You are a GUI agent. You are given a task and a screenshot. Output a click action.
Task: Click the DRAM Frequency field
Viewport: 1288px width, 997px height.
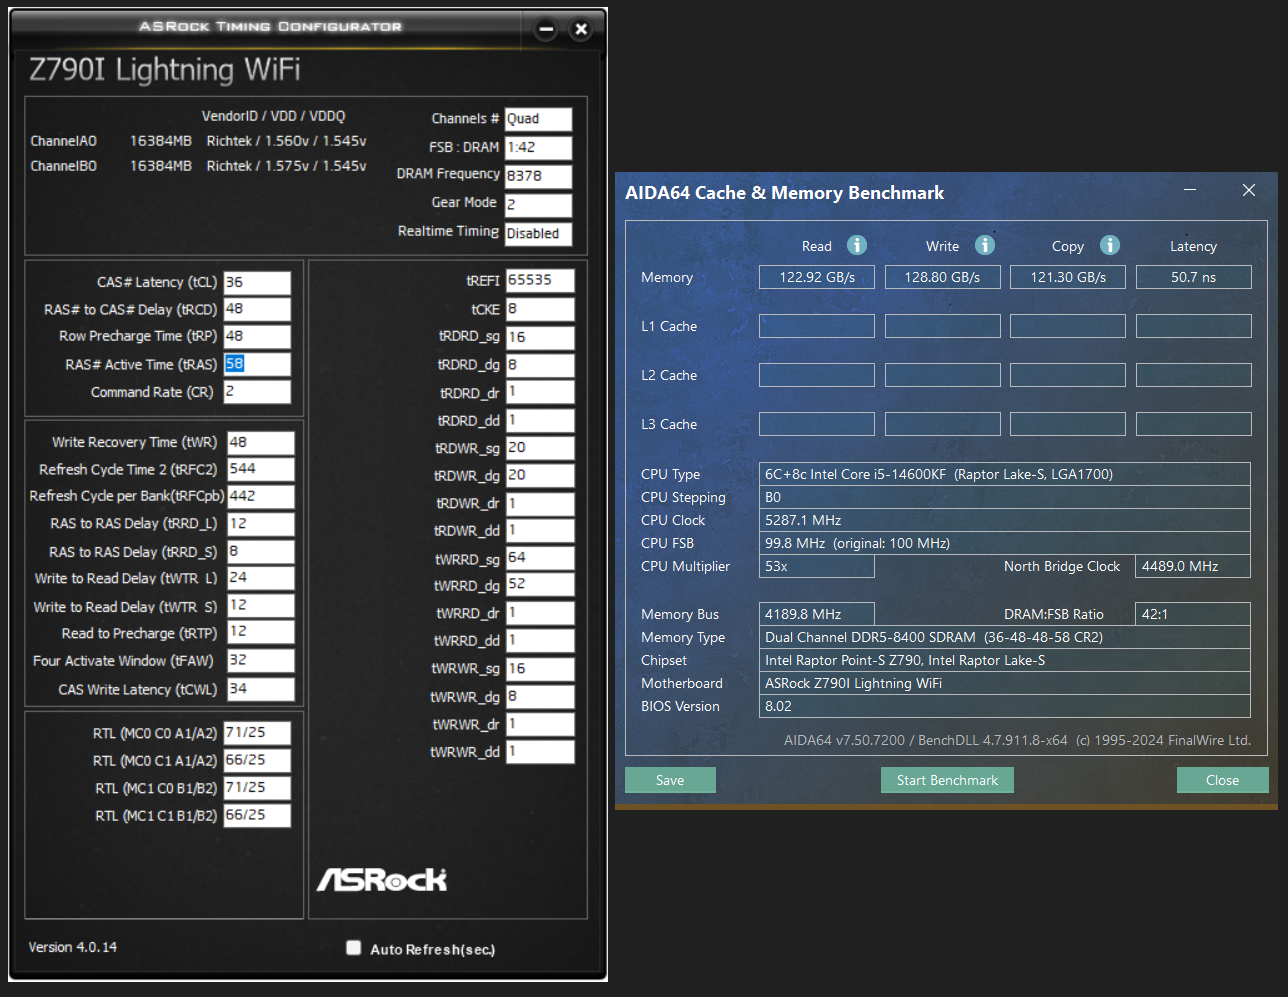coord(538,176)
